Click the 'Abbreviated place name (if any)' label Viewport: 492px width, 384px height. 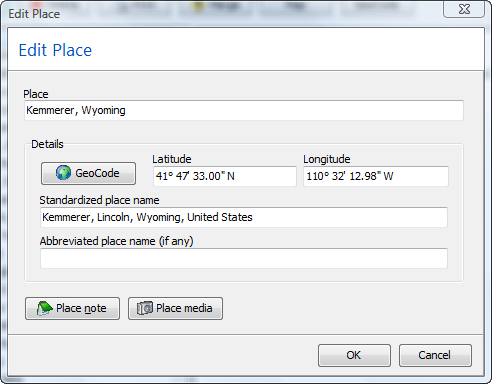(116, 241)
